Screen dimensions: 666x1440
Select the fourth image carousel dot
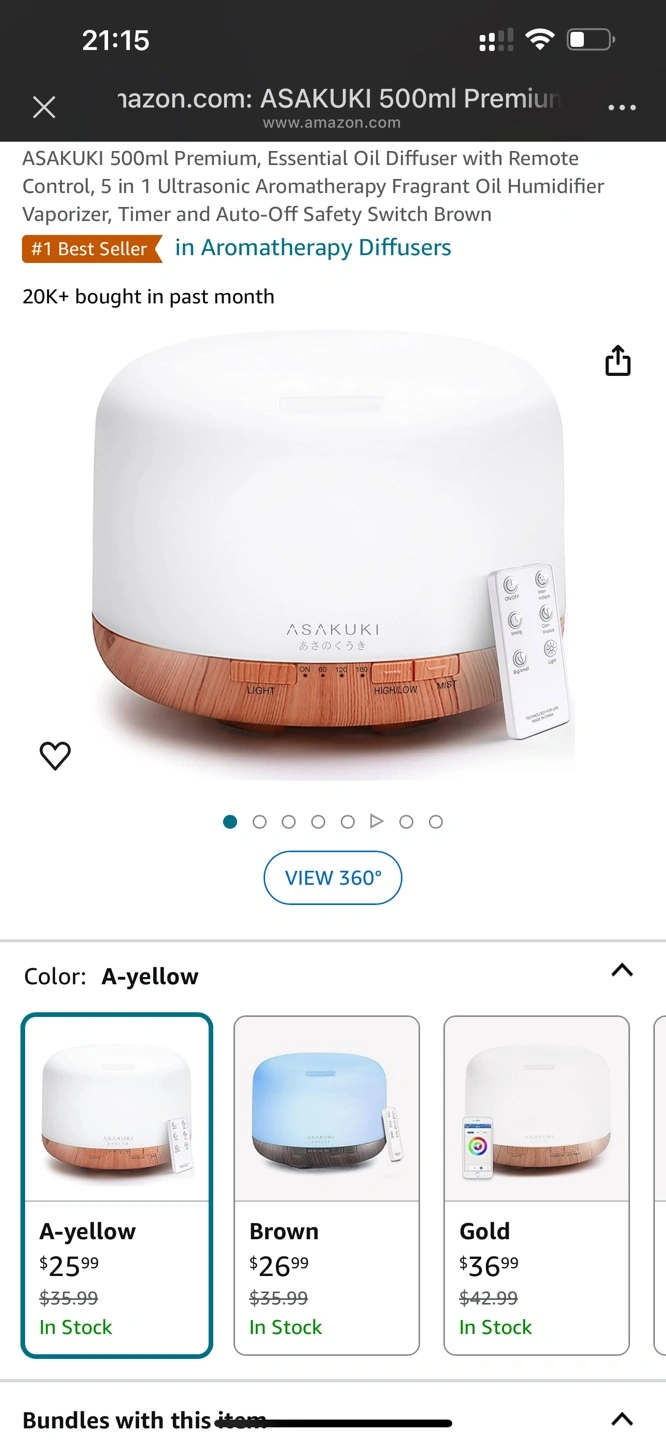[x=318, y=822]
